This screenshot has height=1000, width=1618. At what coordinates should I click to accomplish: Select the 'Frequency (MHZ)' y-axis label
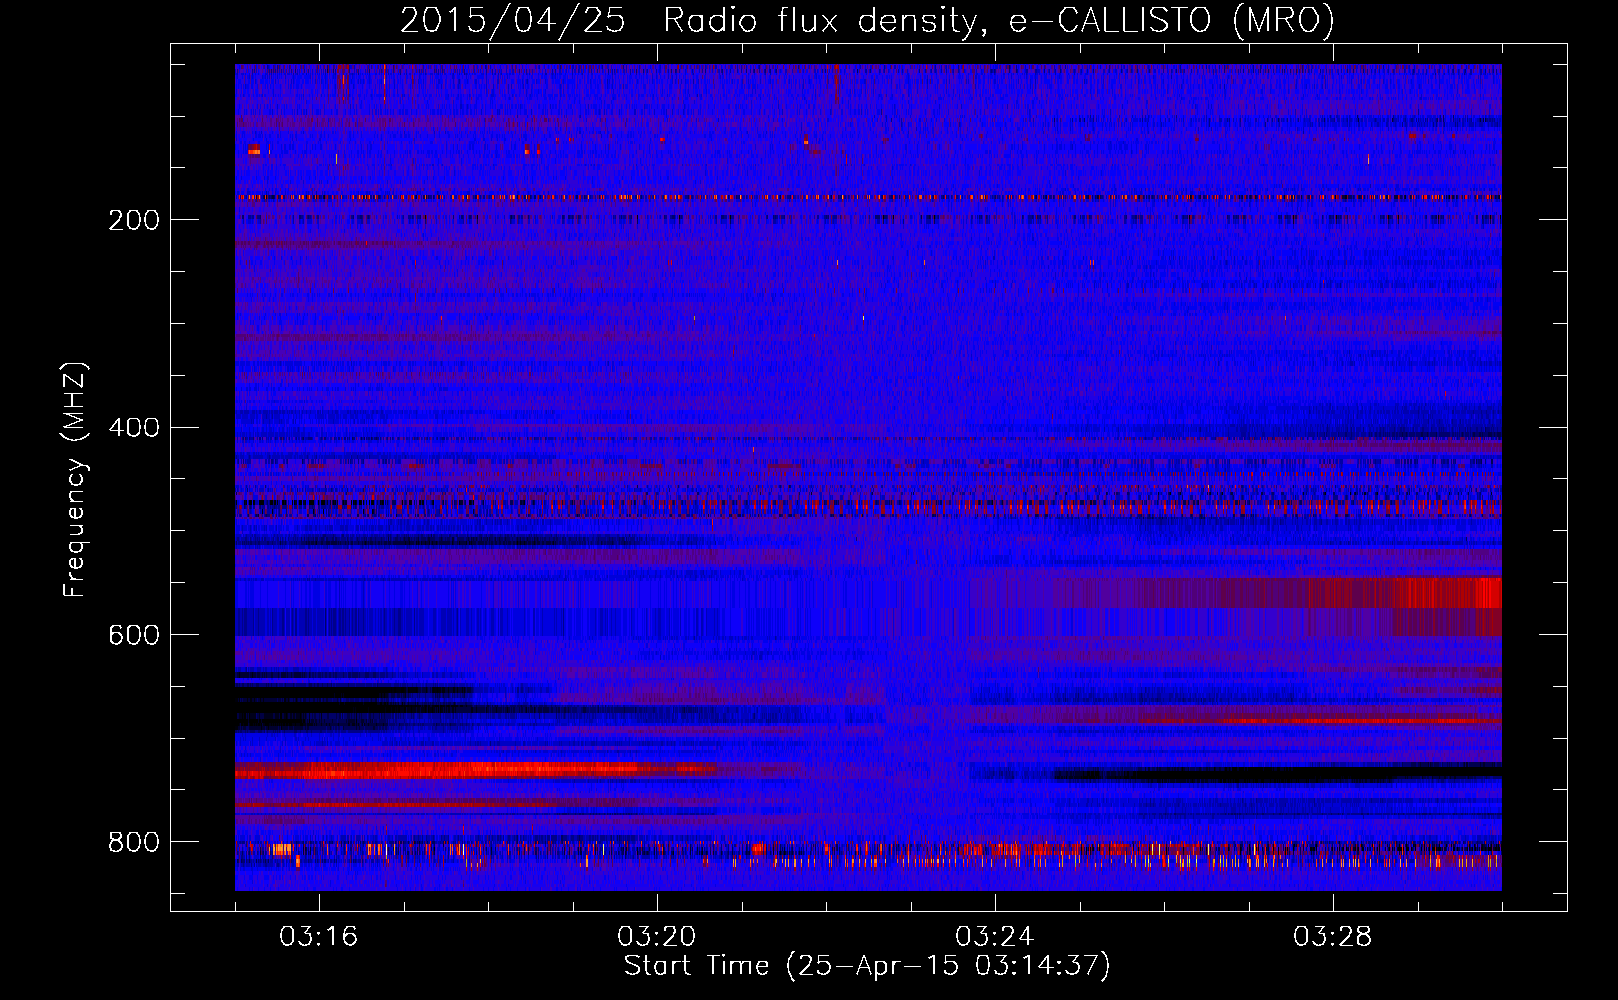[75, 480]
